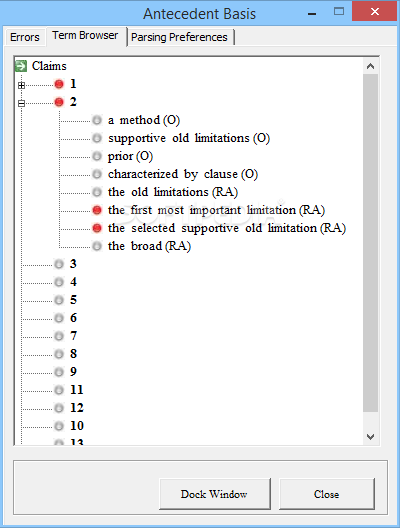Select claim number 3 label

(73, 264)
